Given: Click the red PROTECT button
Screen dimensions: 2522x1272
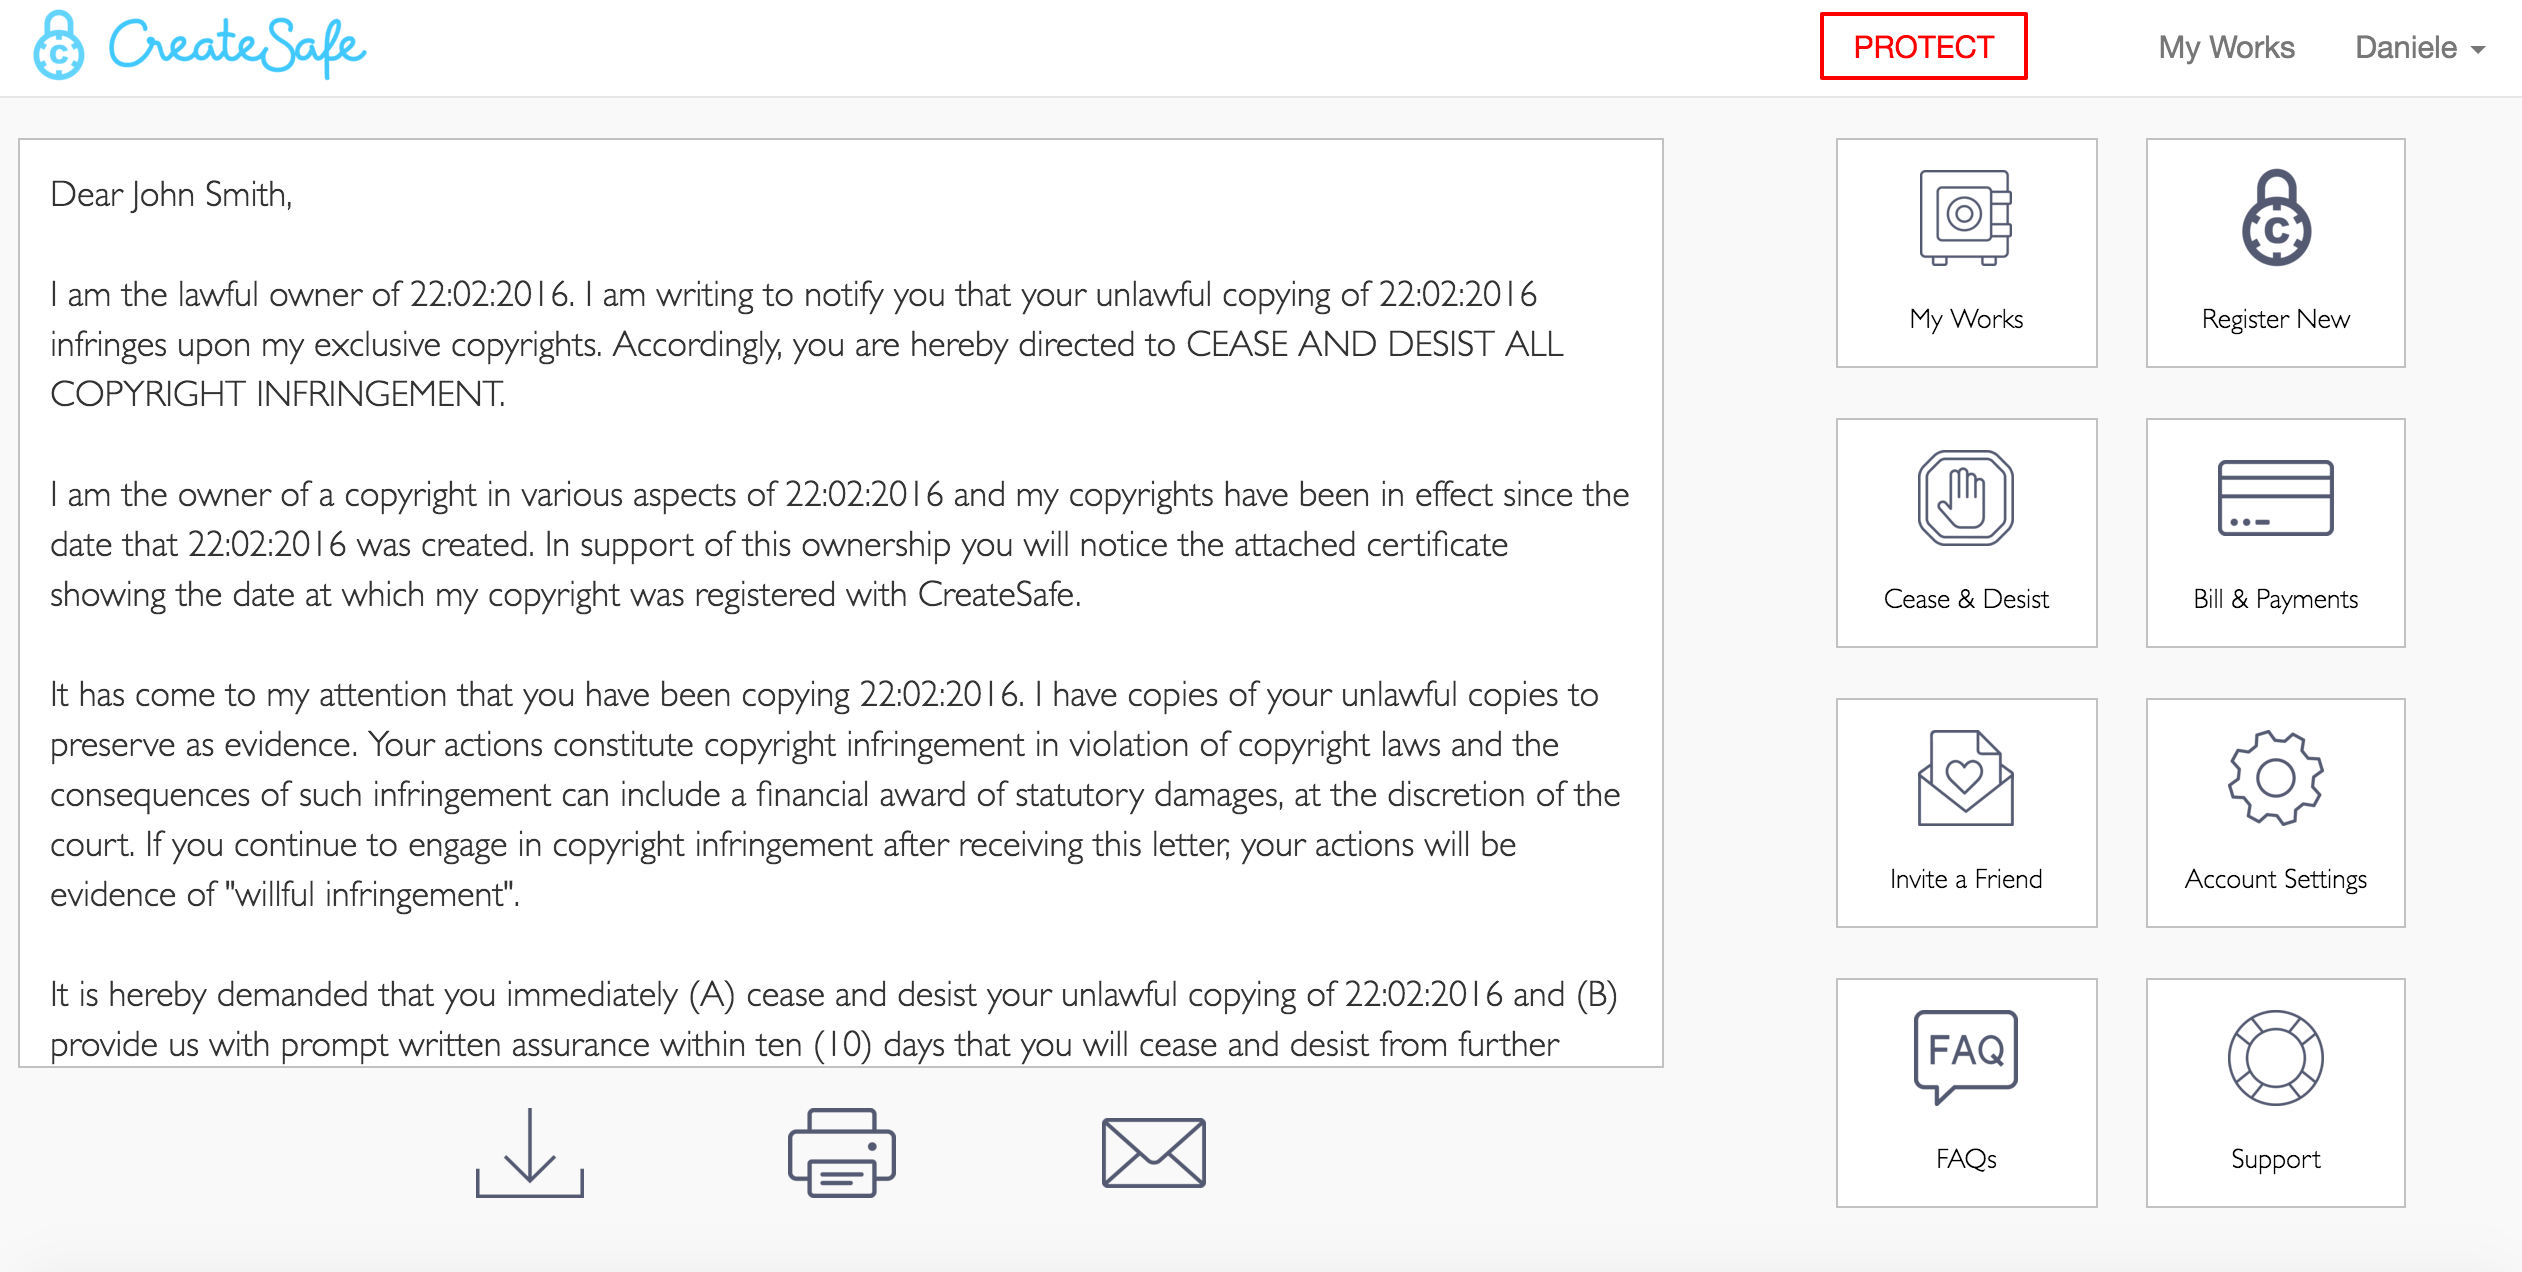Looking at the screenshot, I should (1924, 46).
